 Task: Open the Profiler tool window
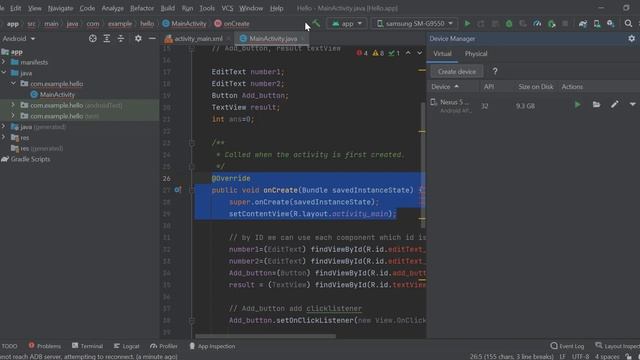pos(164,346)
